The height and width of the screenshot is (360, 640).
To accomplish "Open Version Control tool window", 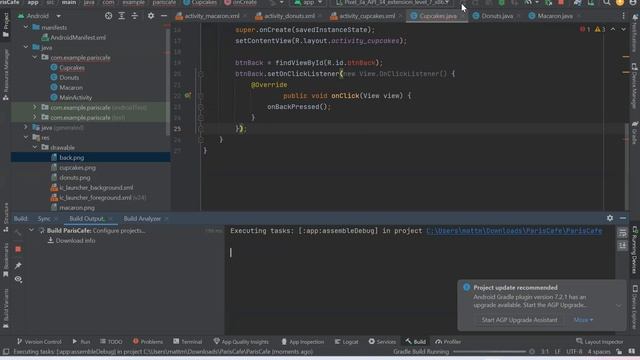I will point(39,342).
